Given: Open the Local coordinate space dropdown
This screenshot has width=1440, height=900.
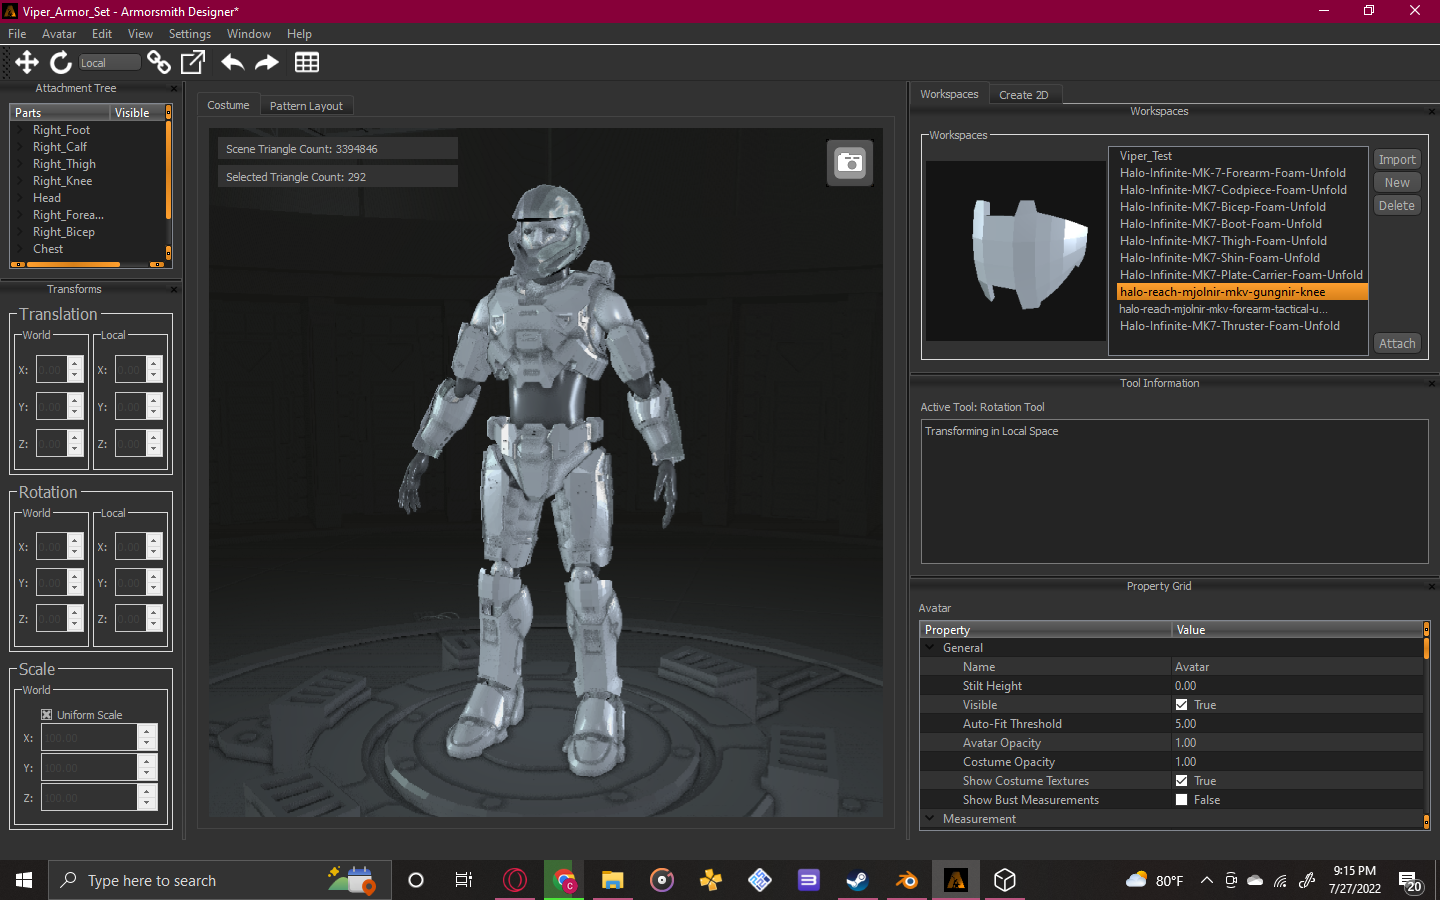Looking at the screenshot, I should click(x=109, y=63).
